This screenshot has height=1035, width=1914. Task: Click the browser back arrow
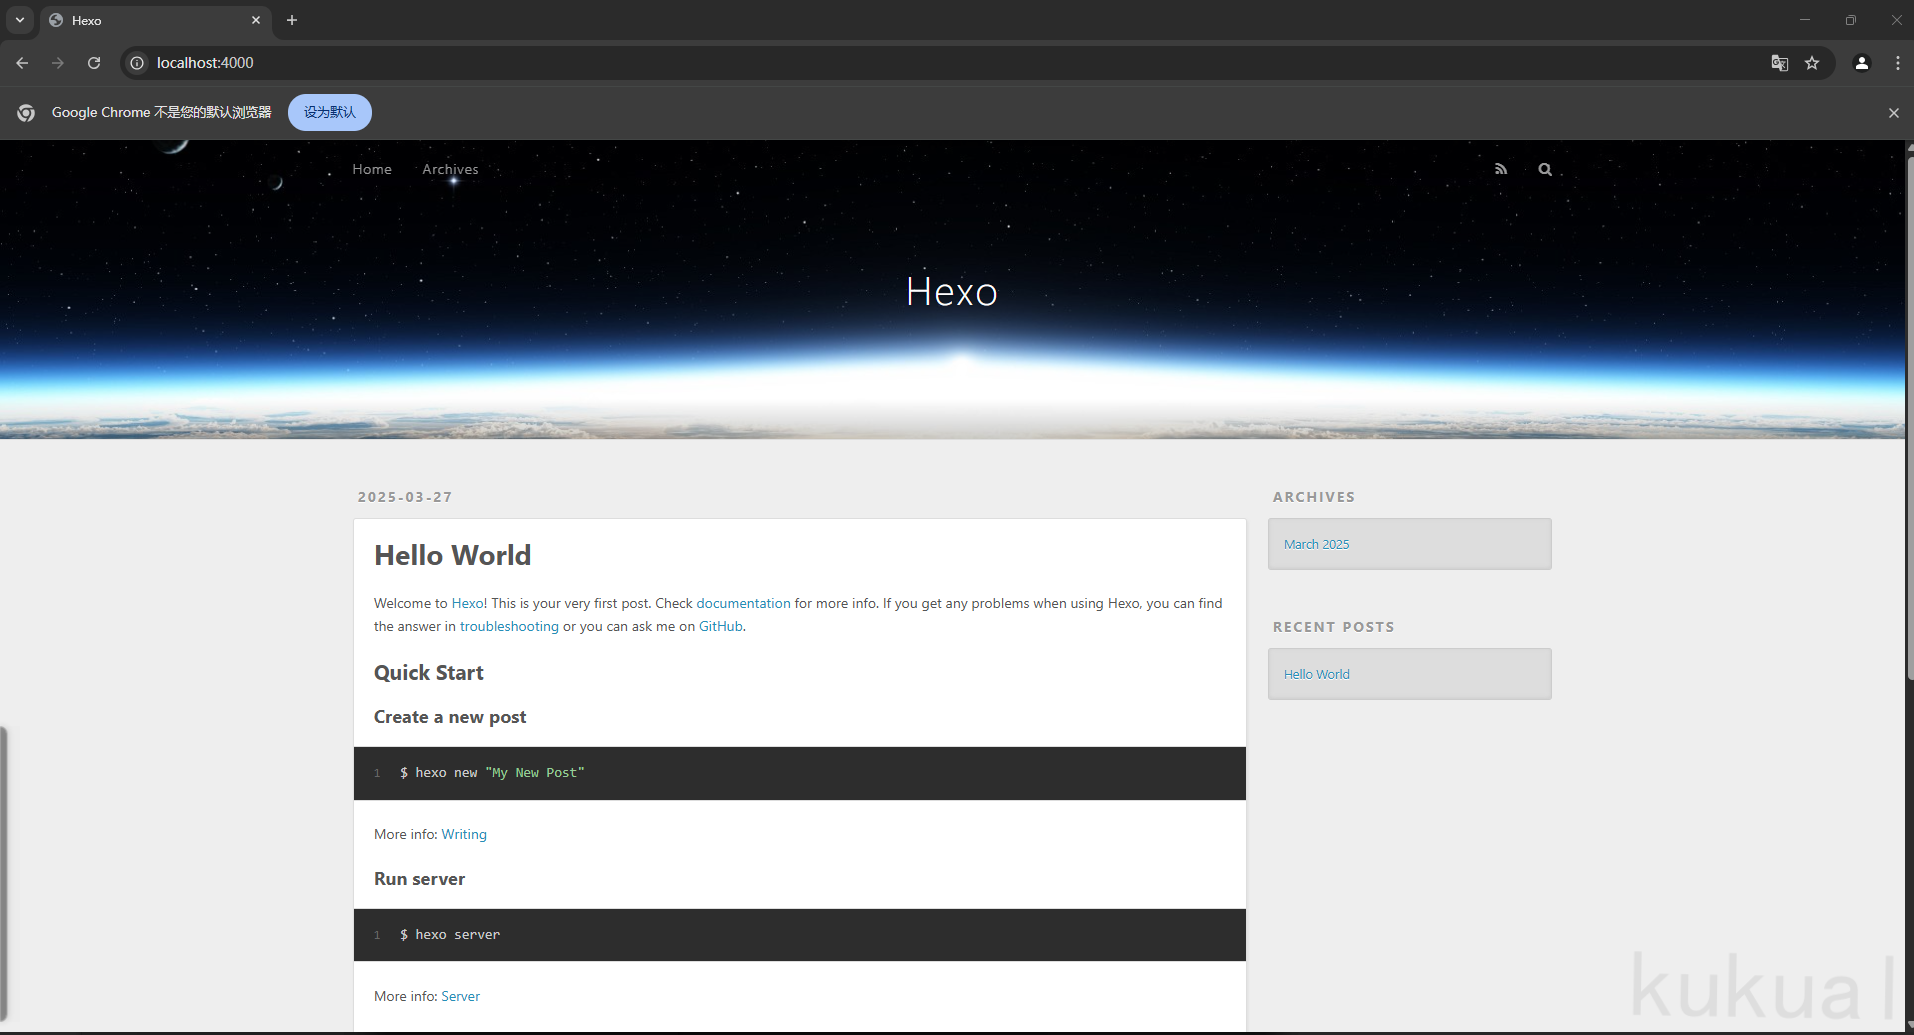point(22,63)
